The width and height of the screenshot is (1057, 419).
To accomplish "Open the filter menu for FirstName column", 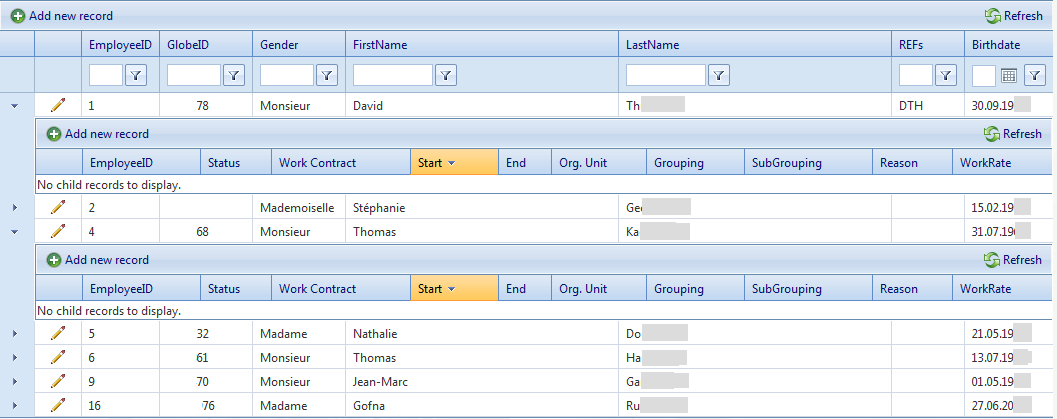I will pos(446,75).
